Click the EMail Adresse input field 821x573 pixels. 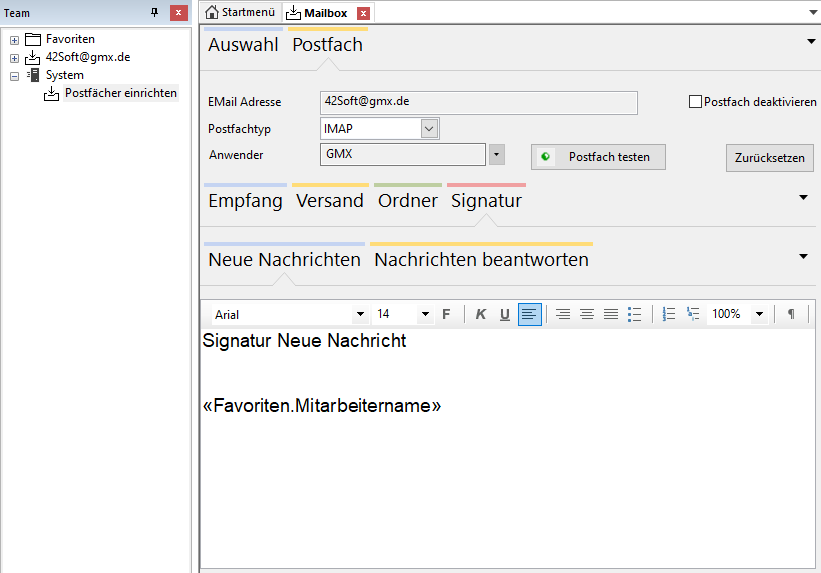coord(479,102)
